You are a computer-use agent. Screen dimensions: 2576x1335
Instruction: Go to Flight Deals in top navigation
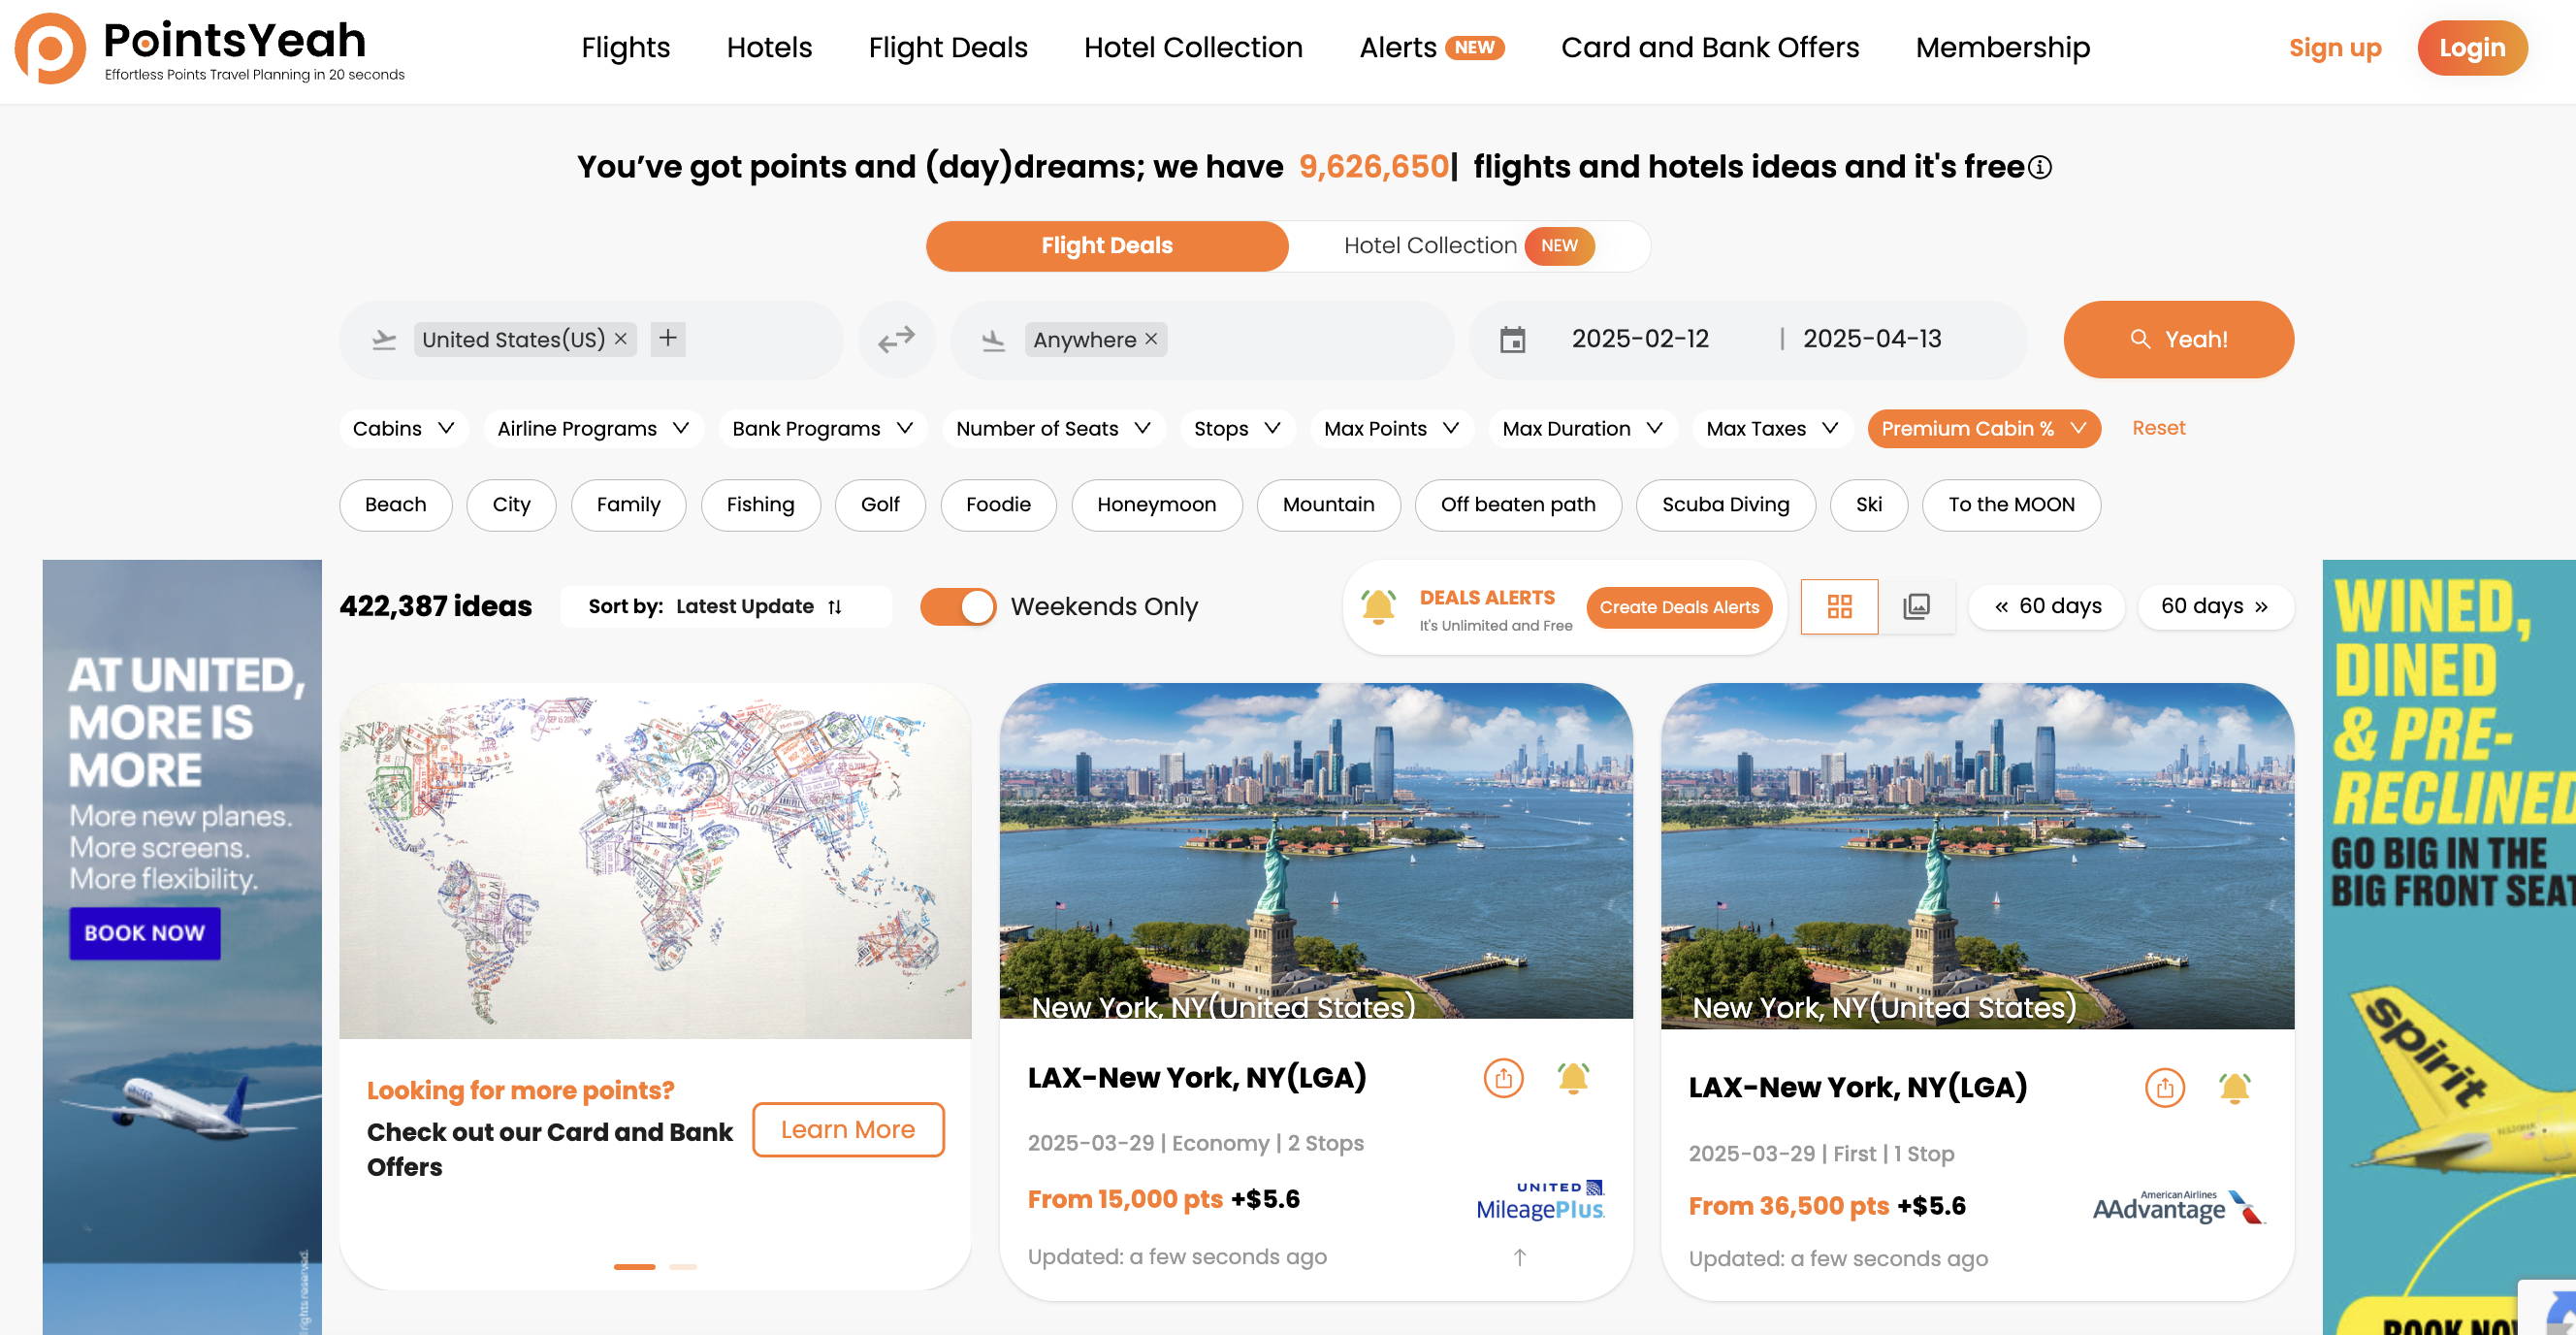point(948,48)
